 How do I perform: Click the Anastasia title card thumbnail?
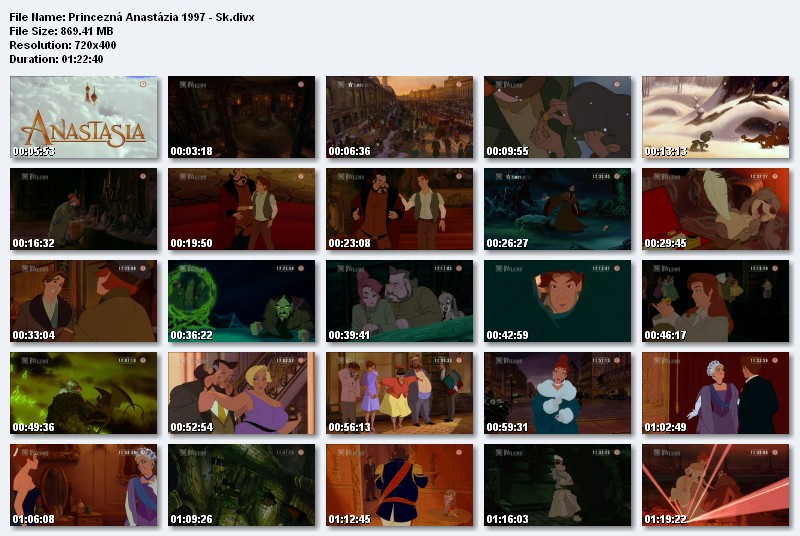(83, 117)
